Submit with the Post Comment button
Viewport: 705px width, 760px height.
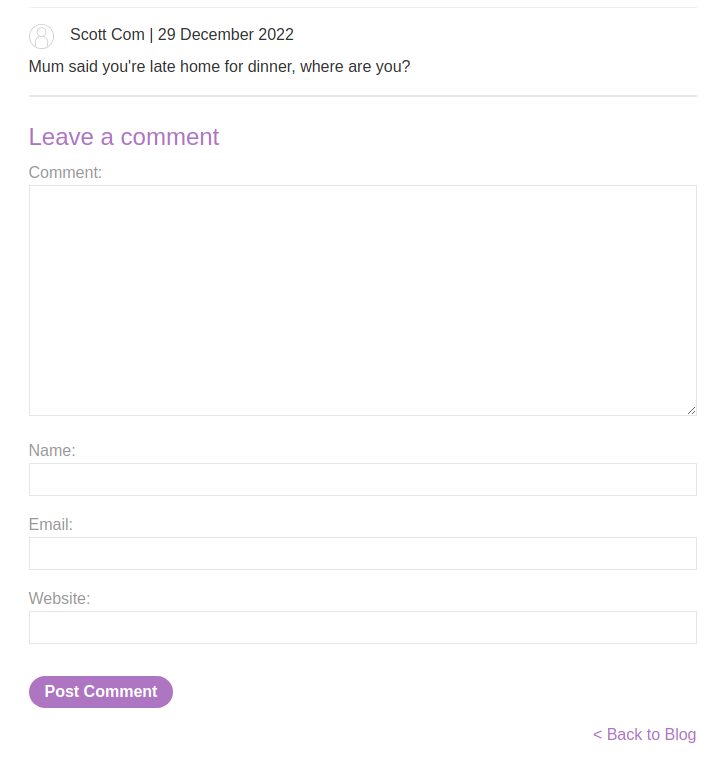pyautogui.click(x=101, y=692)
